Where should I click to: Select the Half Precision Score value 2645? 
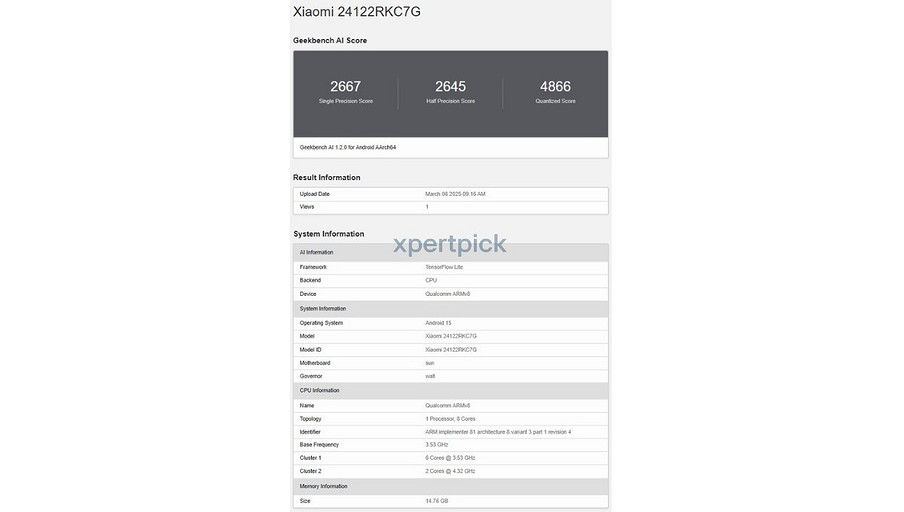pyautogui.click(x=450, y=87)
